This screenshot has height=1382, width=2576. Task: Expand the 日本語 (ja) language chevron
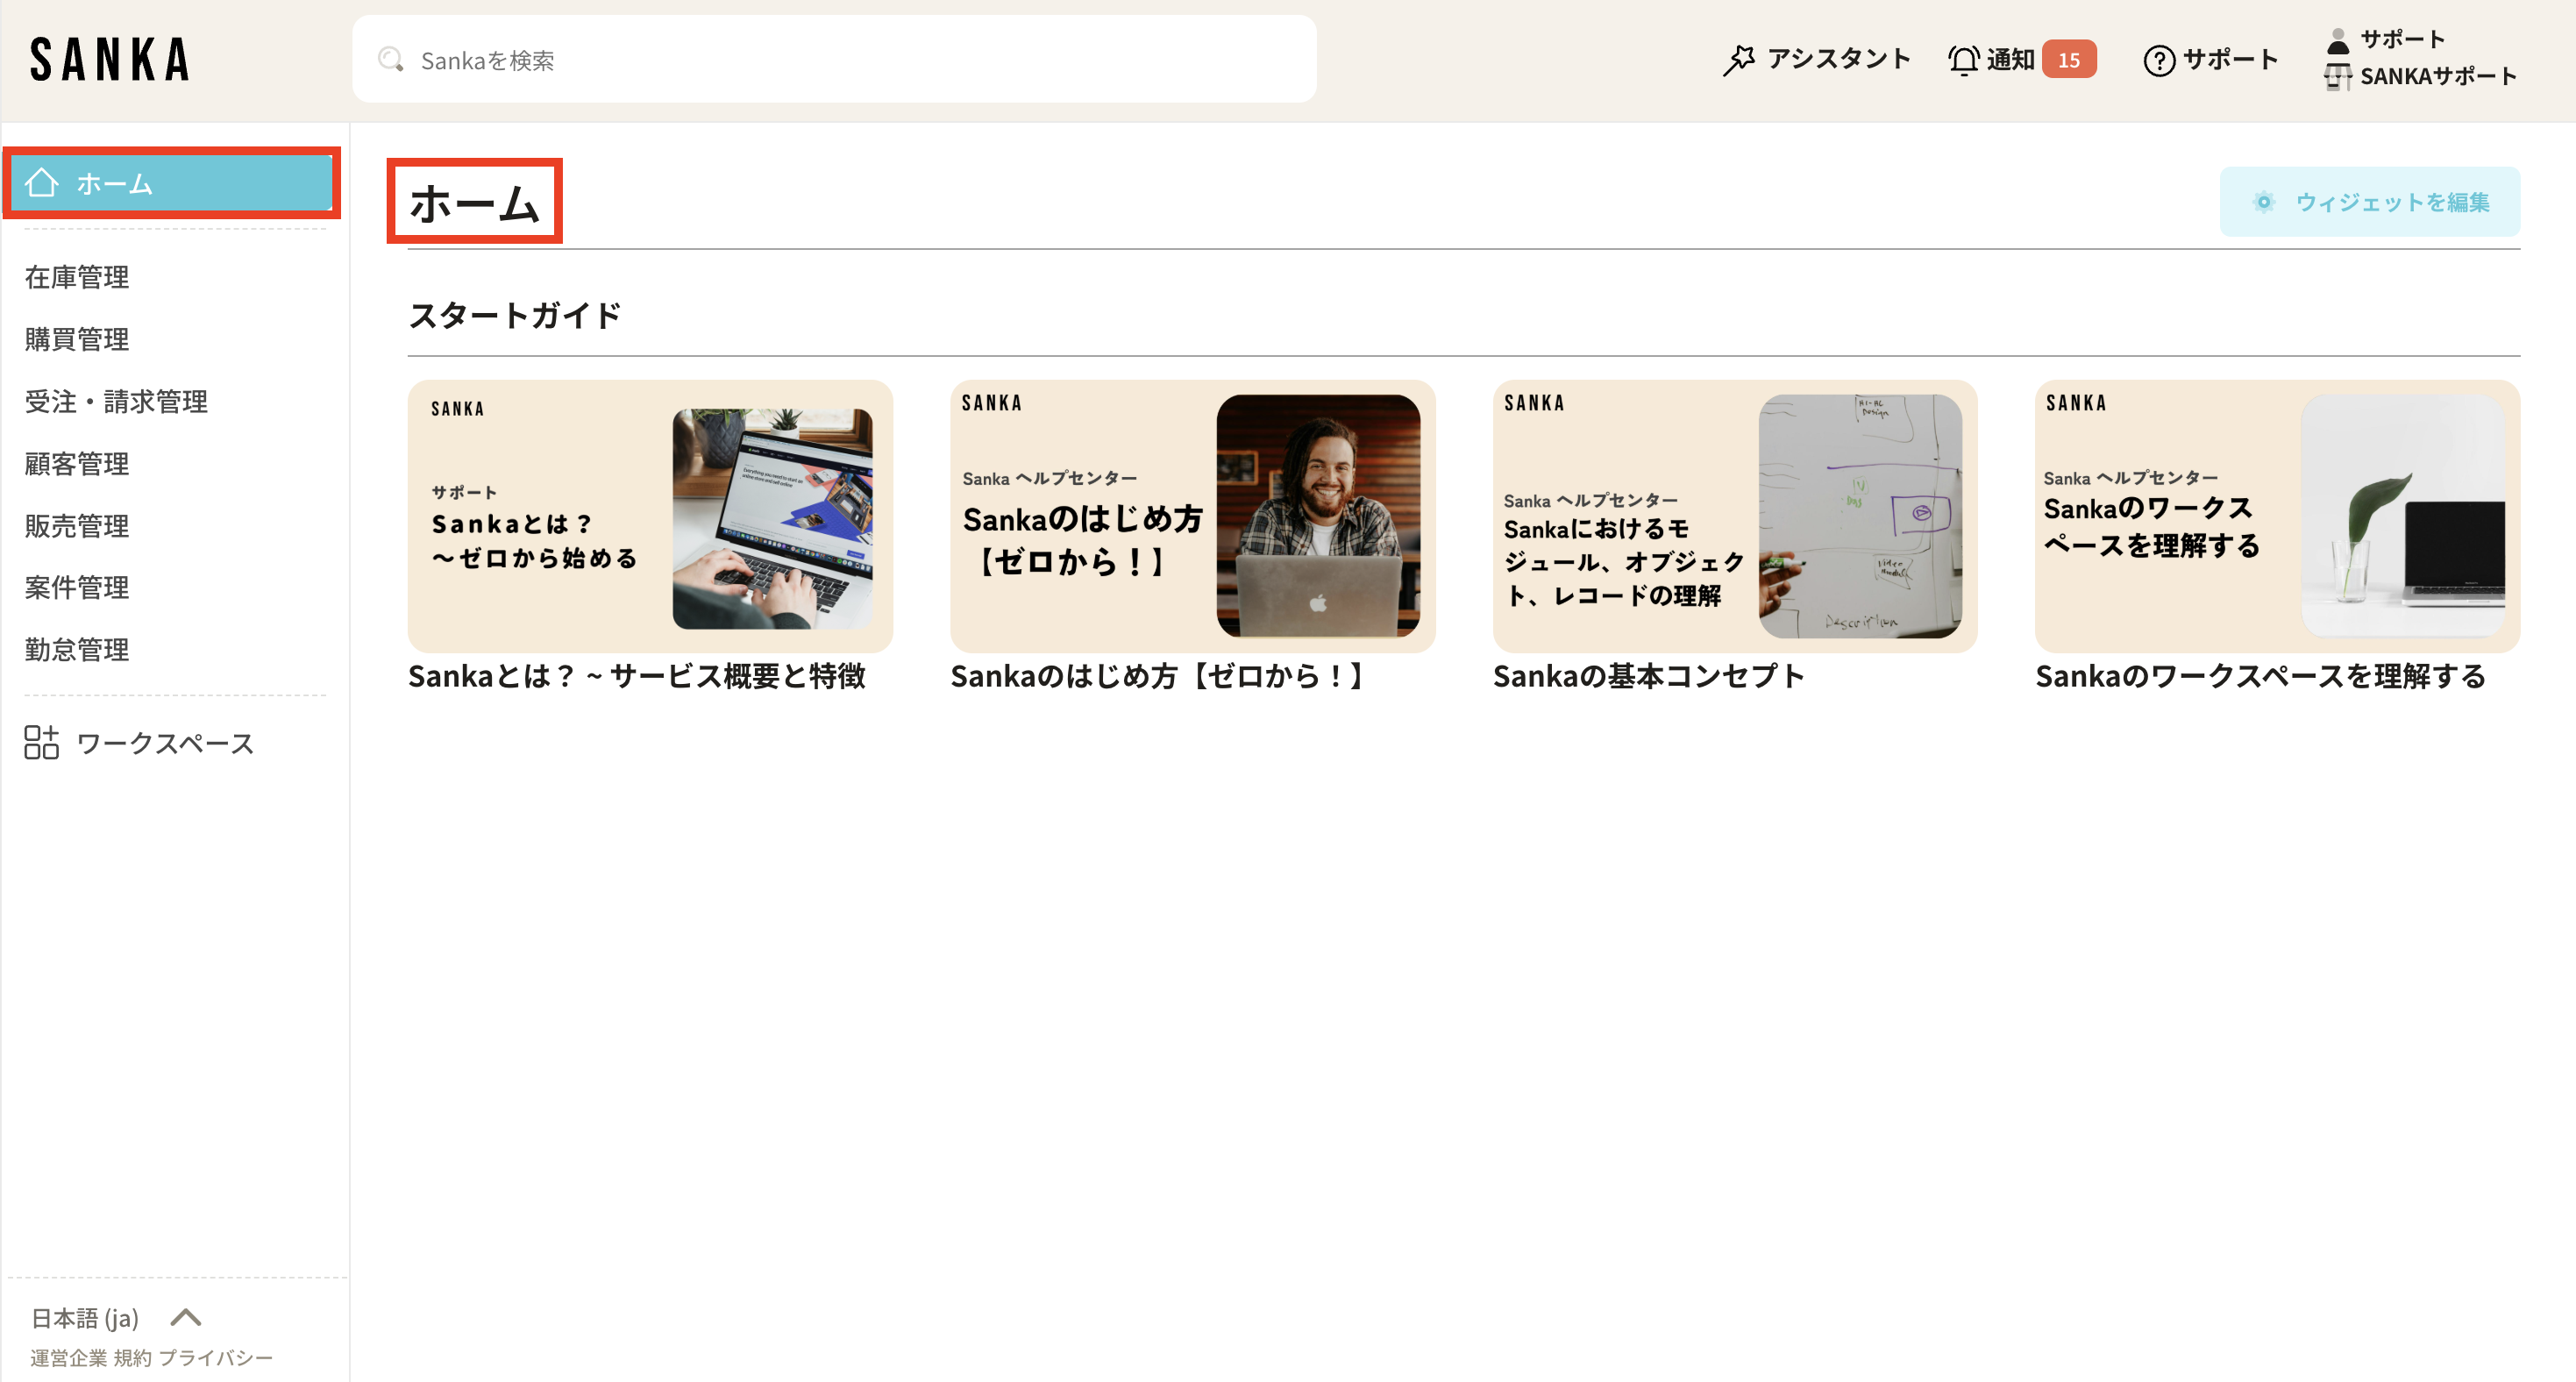pyautogui.click(x=186, y=1317)
